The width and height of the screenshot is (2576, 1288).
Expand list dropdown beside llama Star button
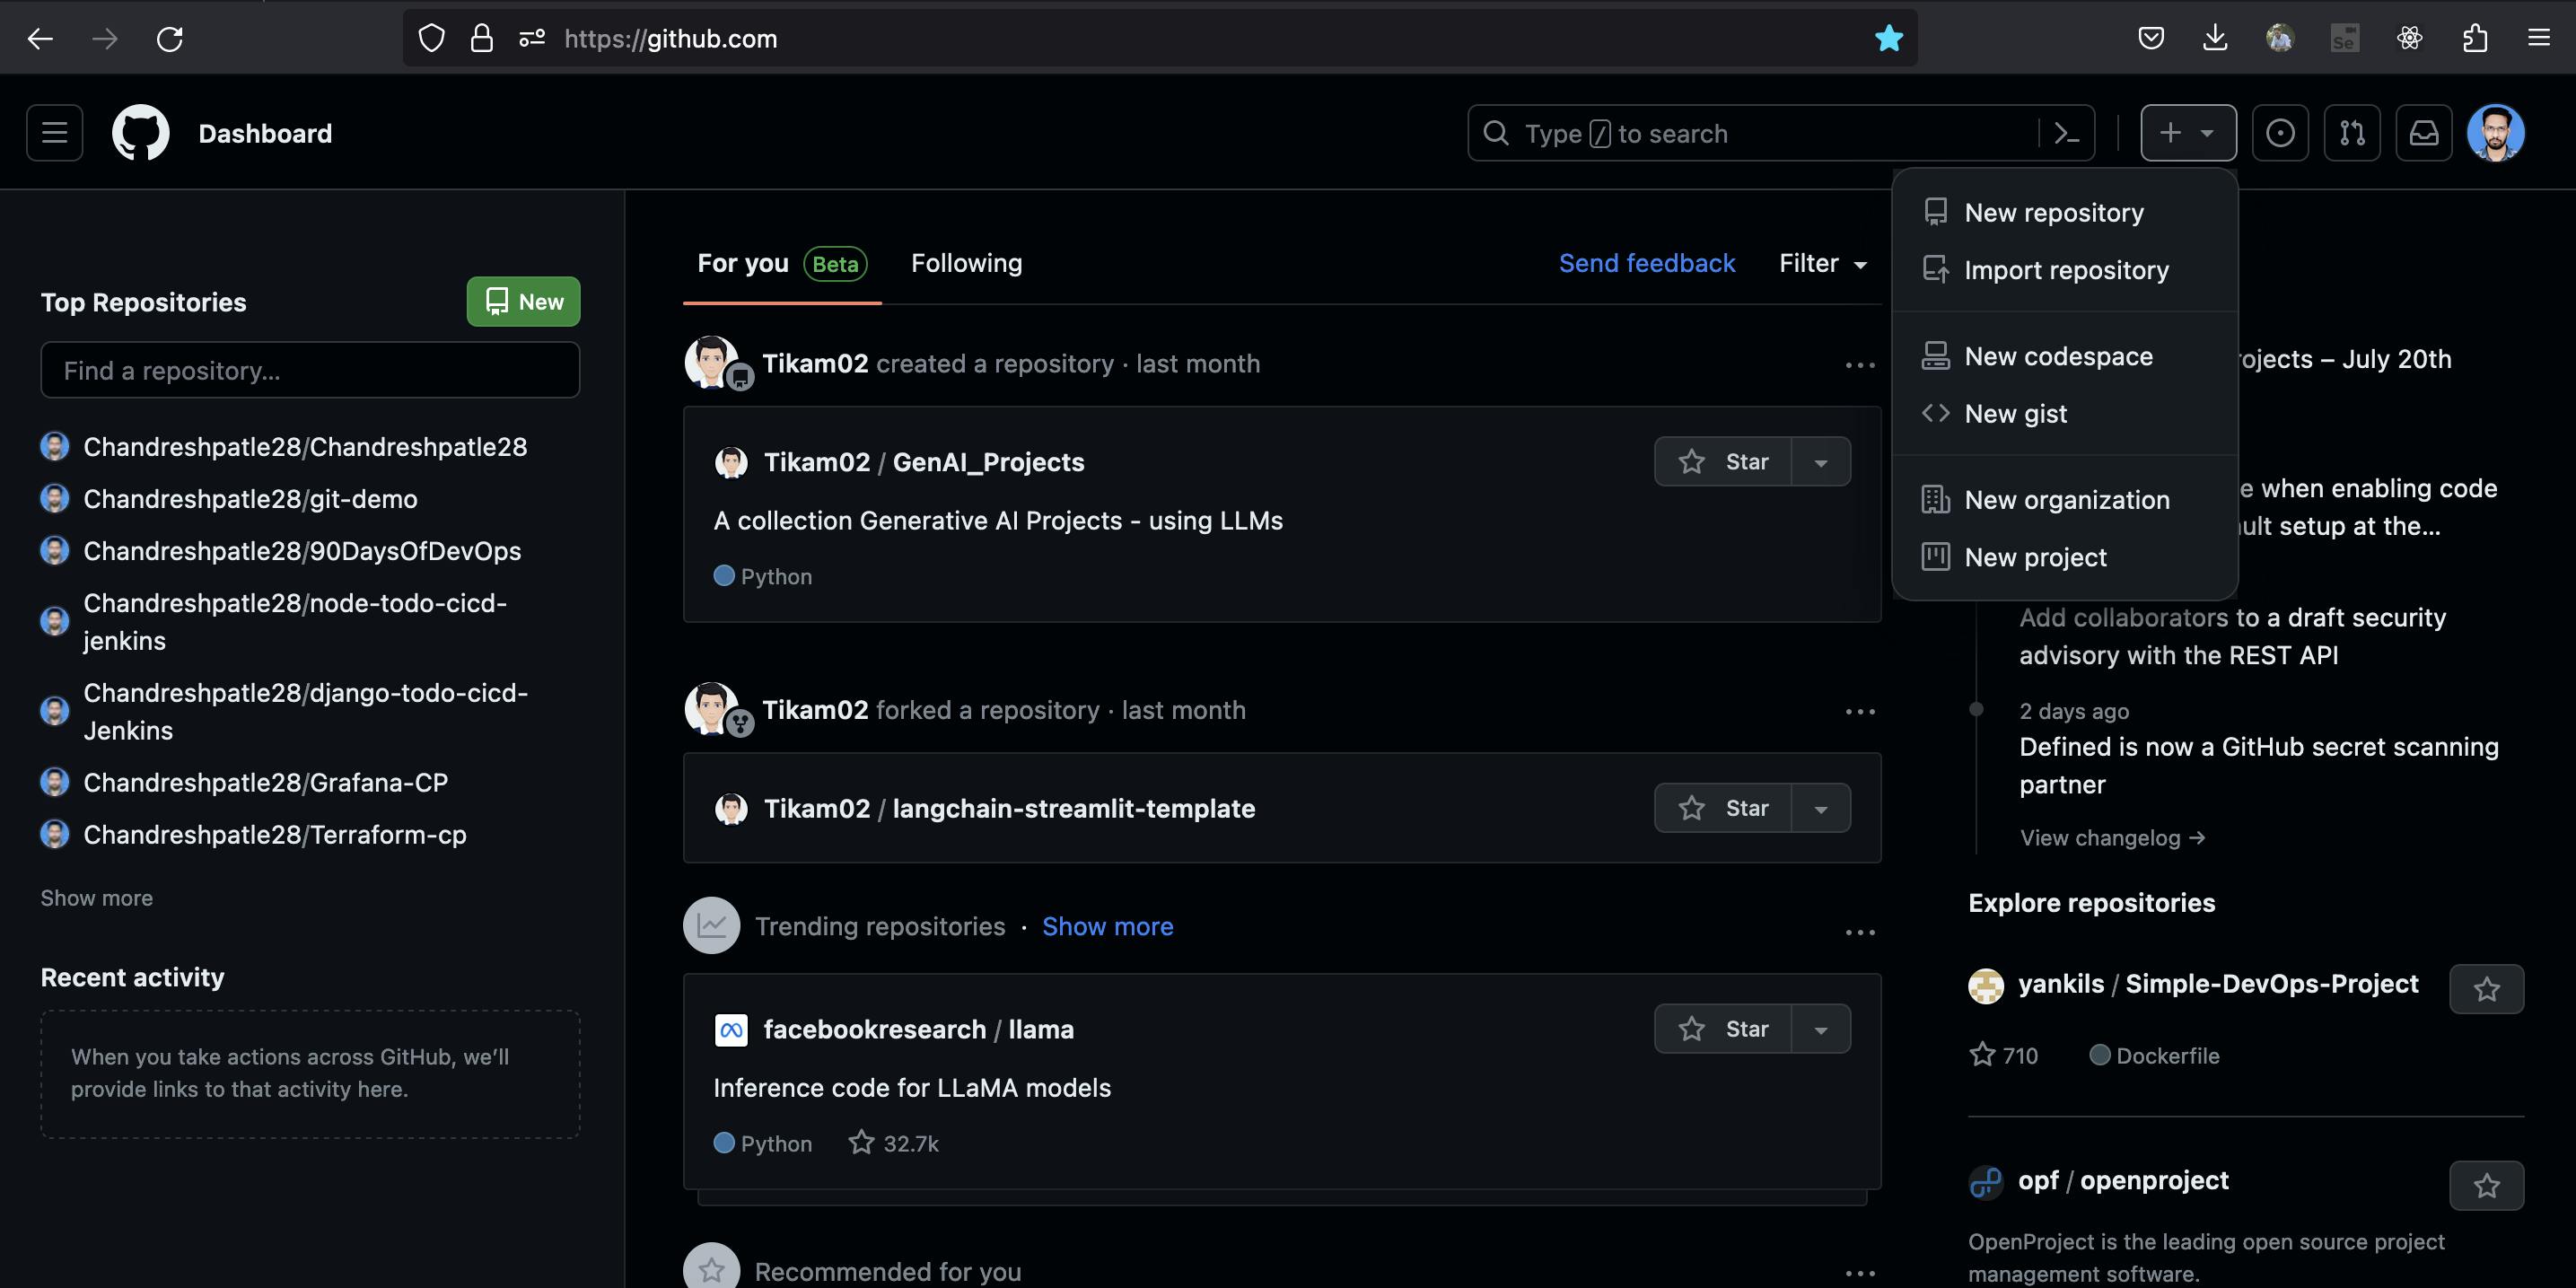click(x=1821, y=1029)
